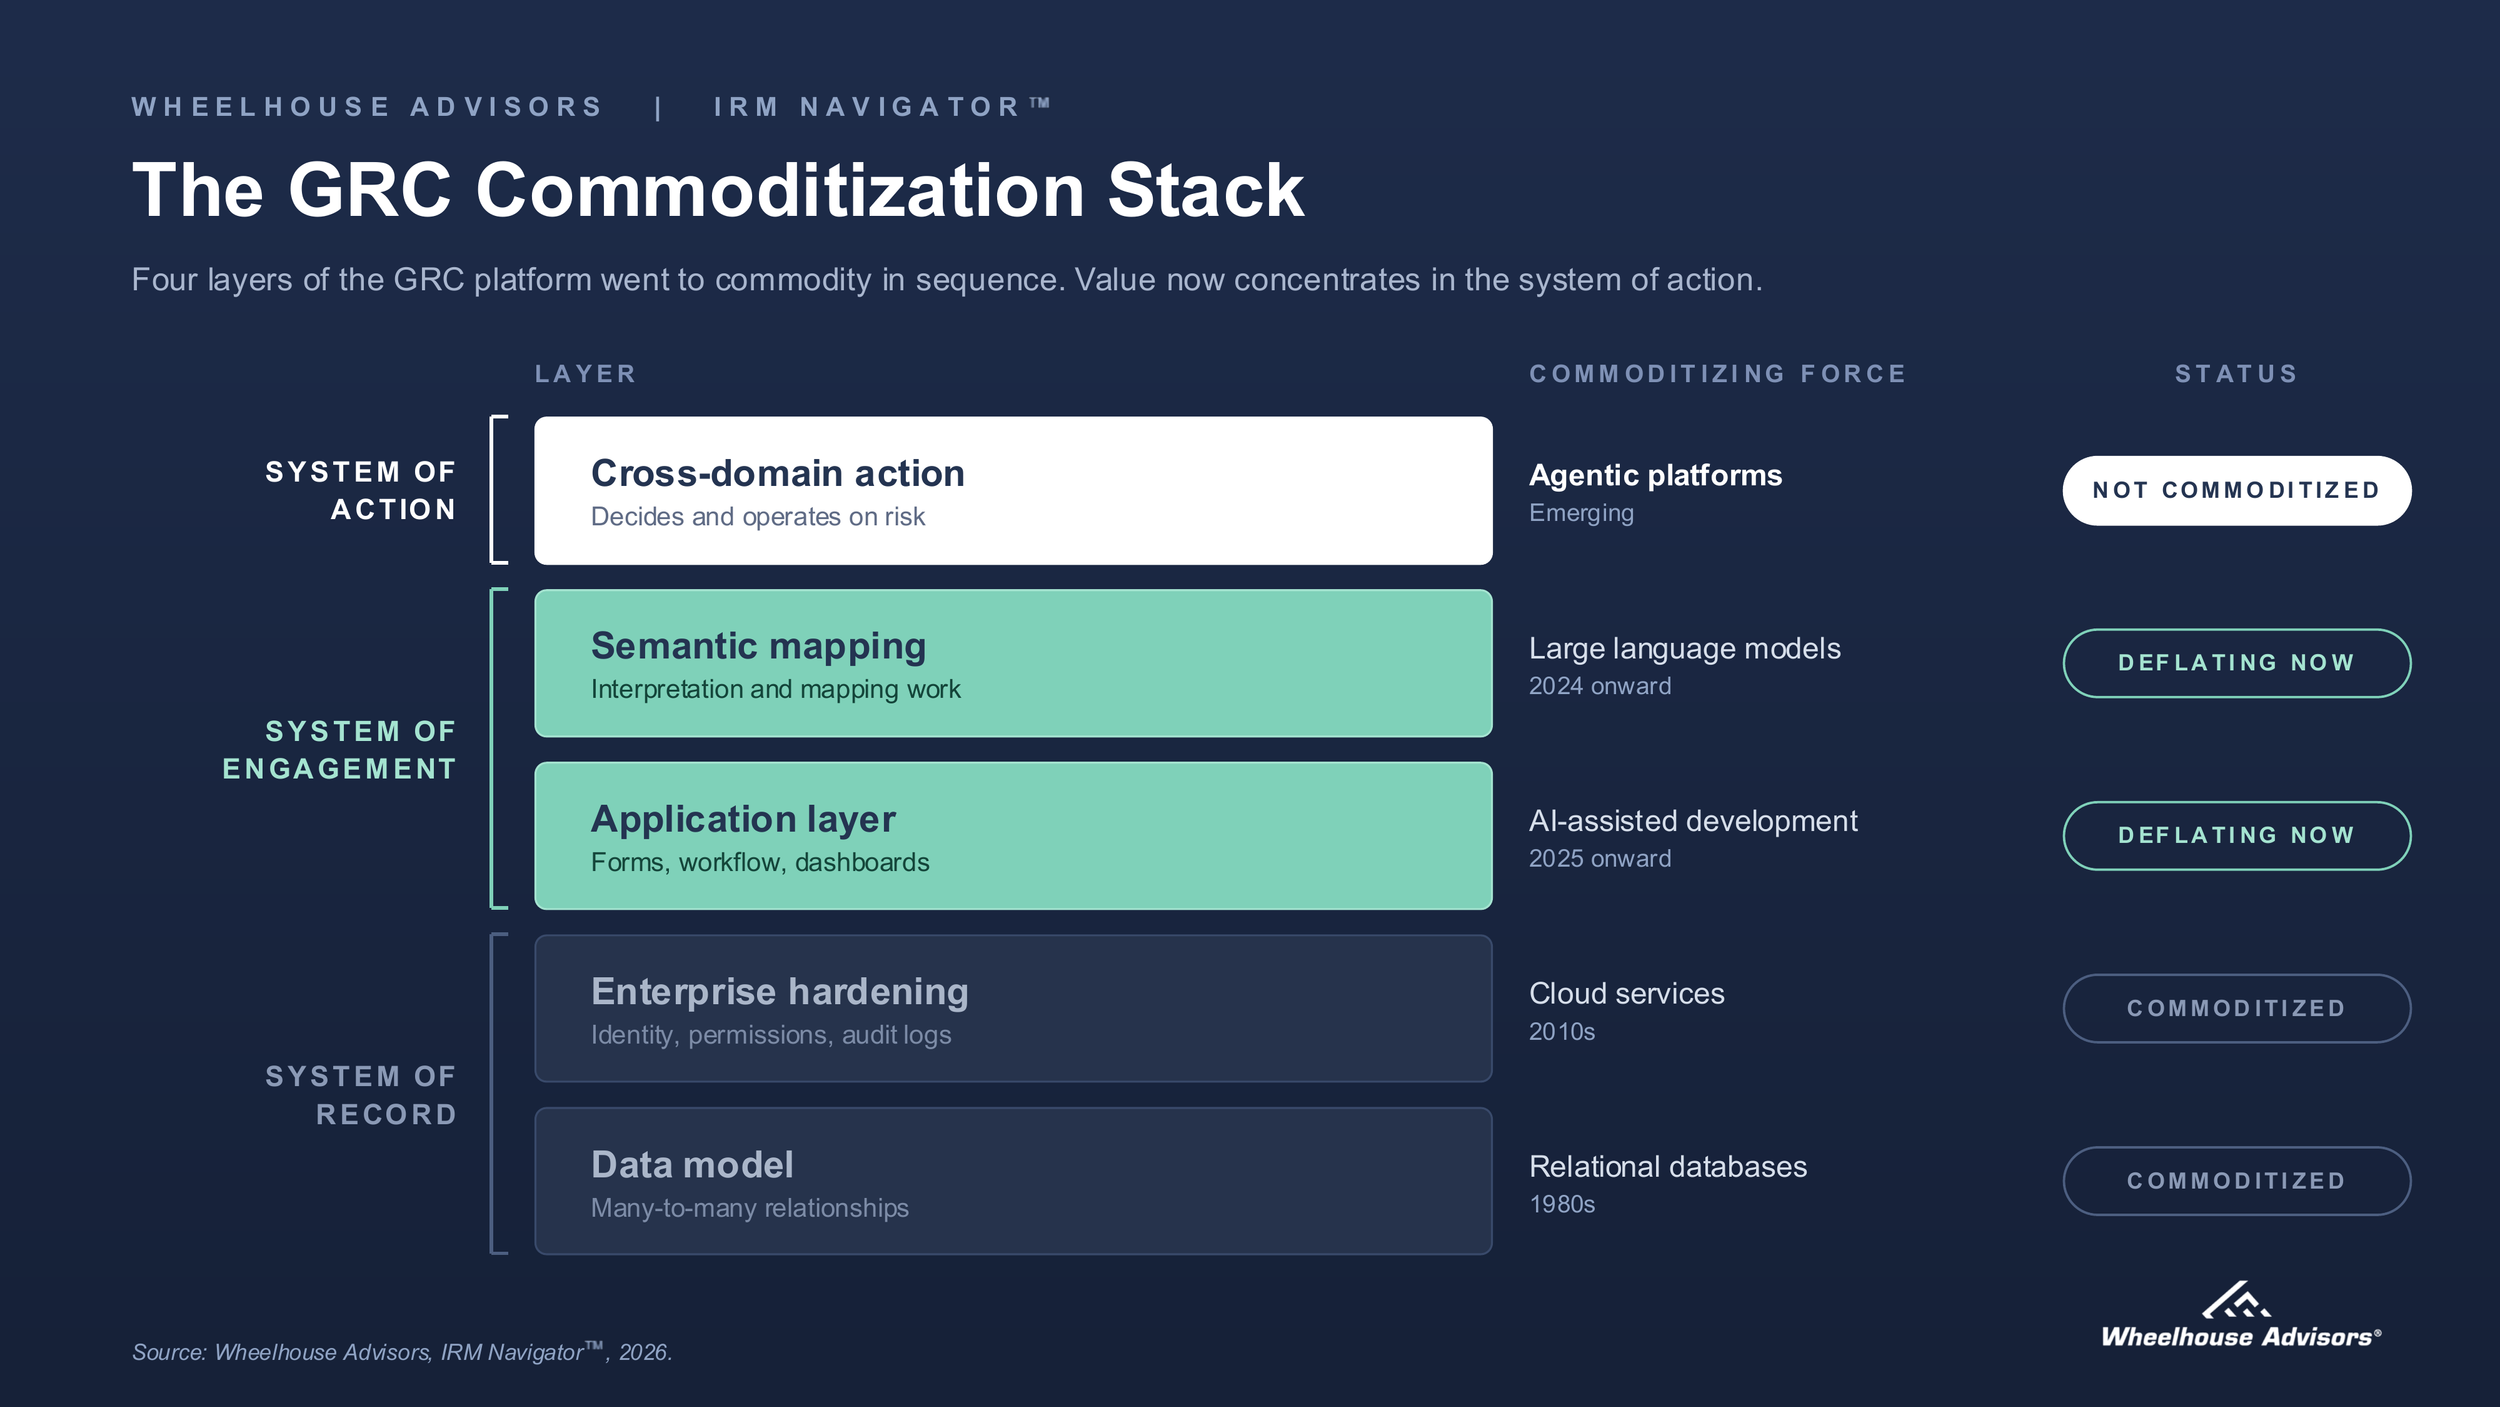
Task: Click the SYSTEM OF ENGAGEMENT label
Action: point(339,750)
